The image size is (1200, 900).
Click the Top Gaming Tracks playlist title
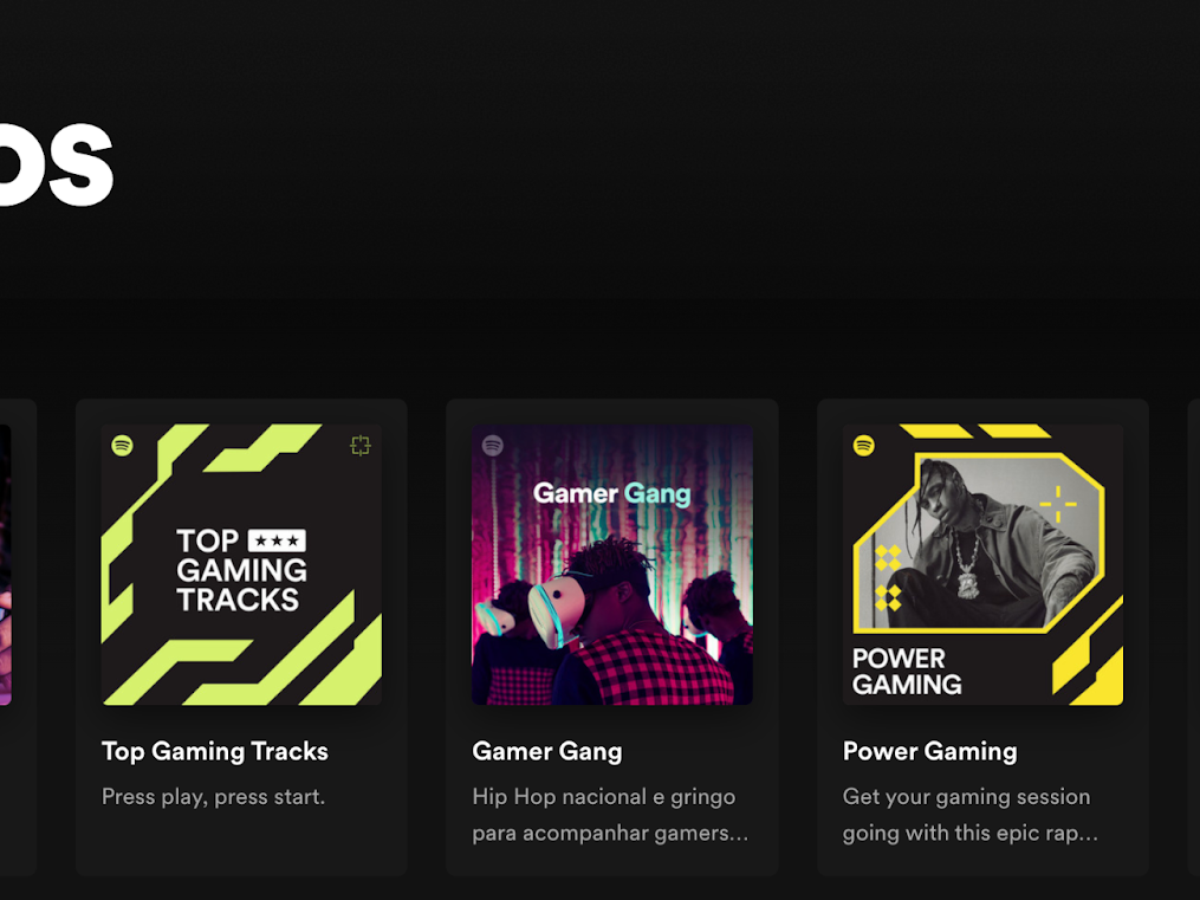point(215,752)
